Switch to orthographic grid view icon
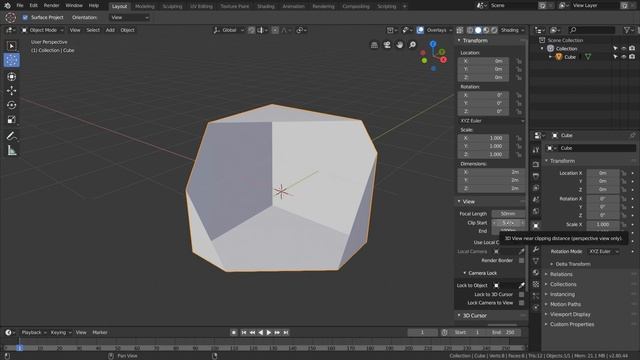This screenshot has height=360, width=640. [374, 45]
